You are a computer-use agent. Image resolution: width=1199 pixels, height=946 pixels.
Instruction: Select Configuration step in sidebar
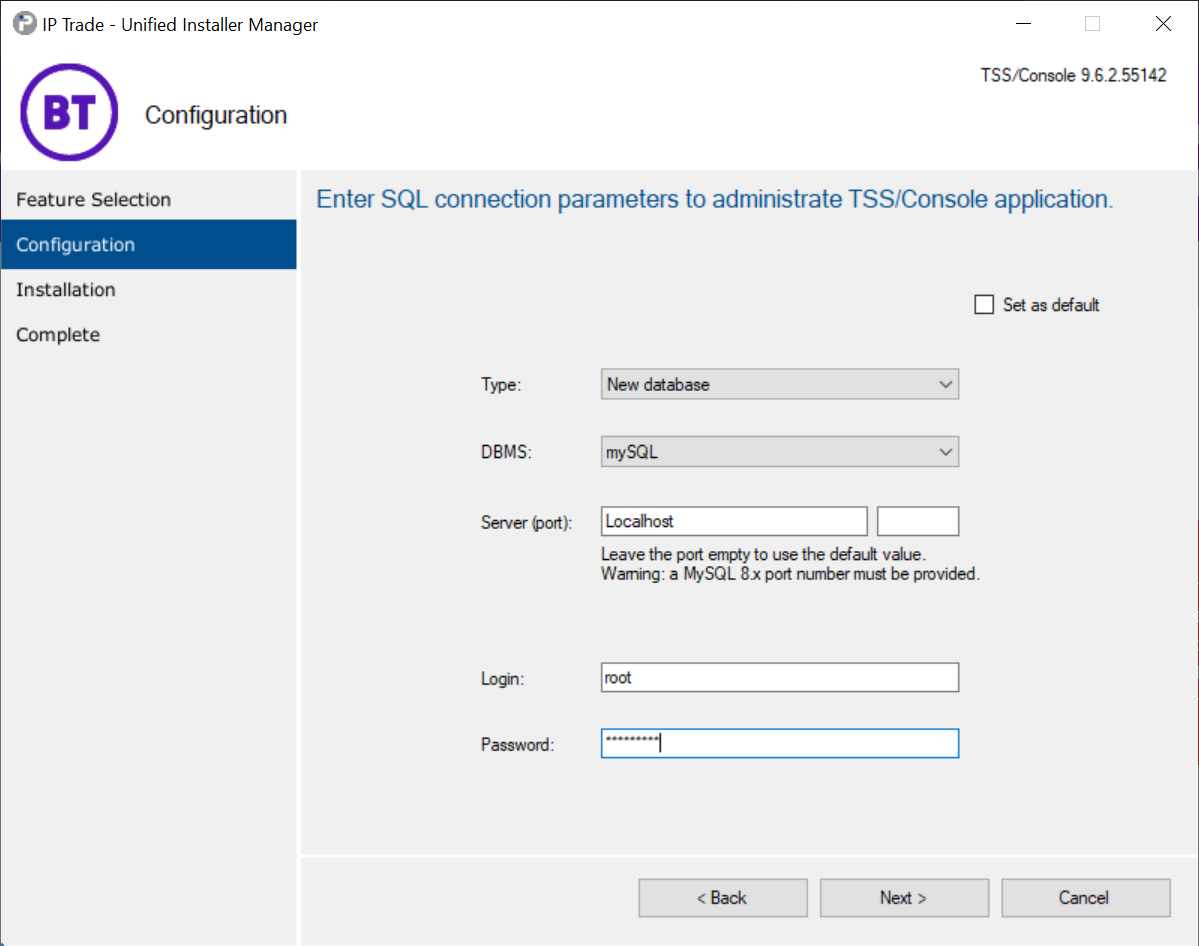pyautogui.click(x=148, y=245)
